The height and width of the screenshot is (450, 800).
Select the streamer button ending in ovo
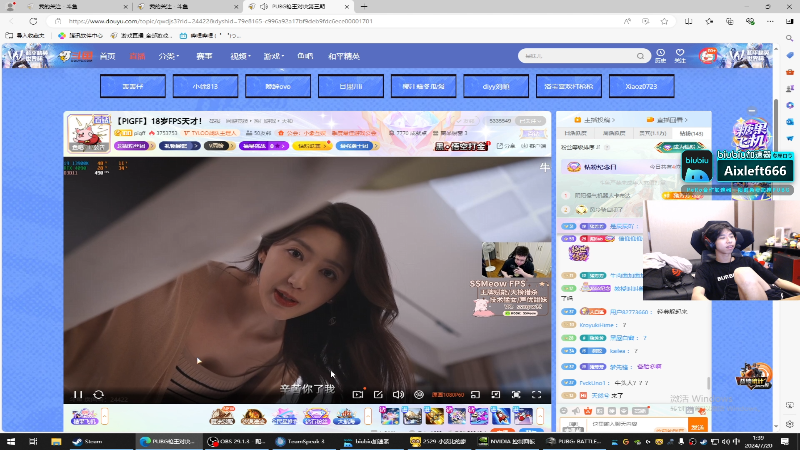click(278, 86)
